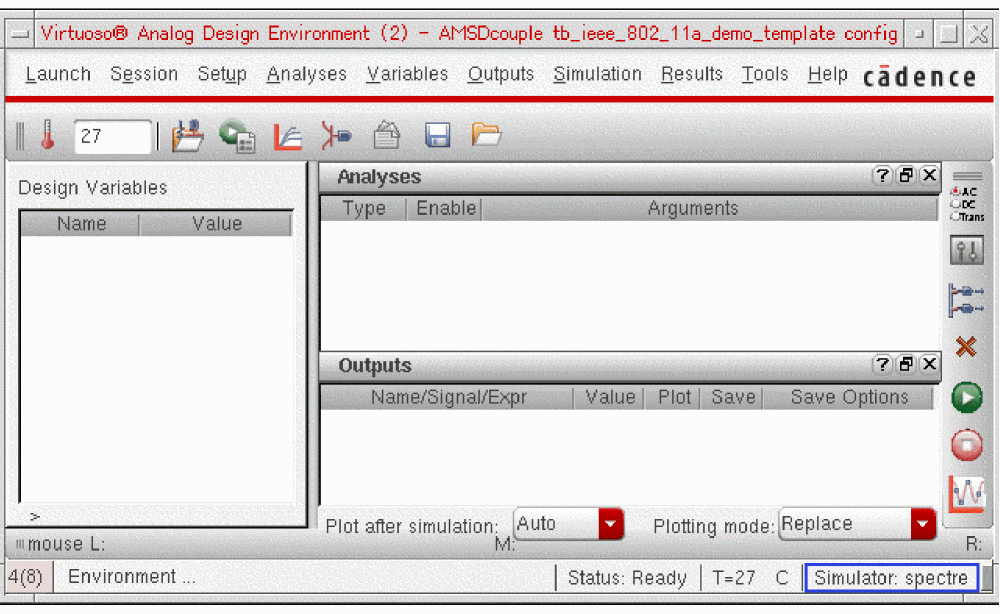The height and width of the screenshot is (614, 1000).
Task: Open the Analyses menu
Action: pos(307,75)
